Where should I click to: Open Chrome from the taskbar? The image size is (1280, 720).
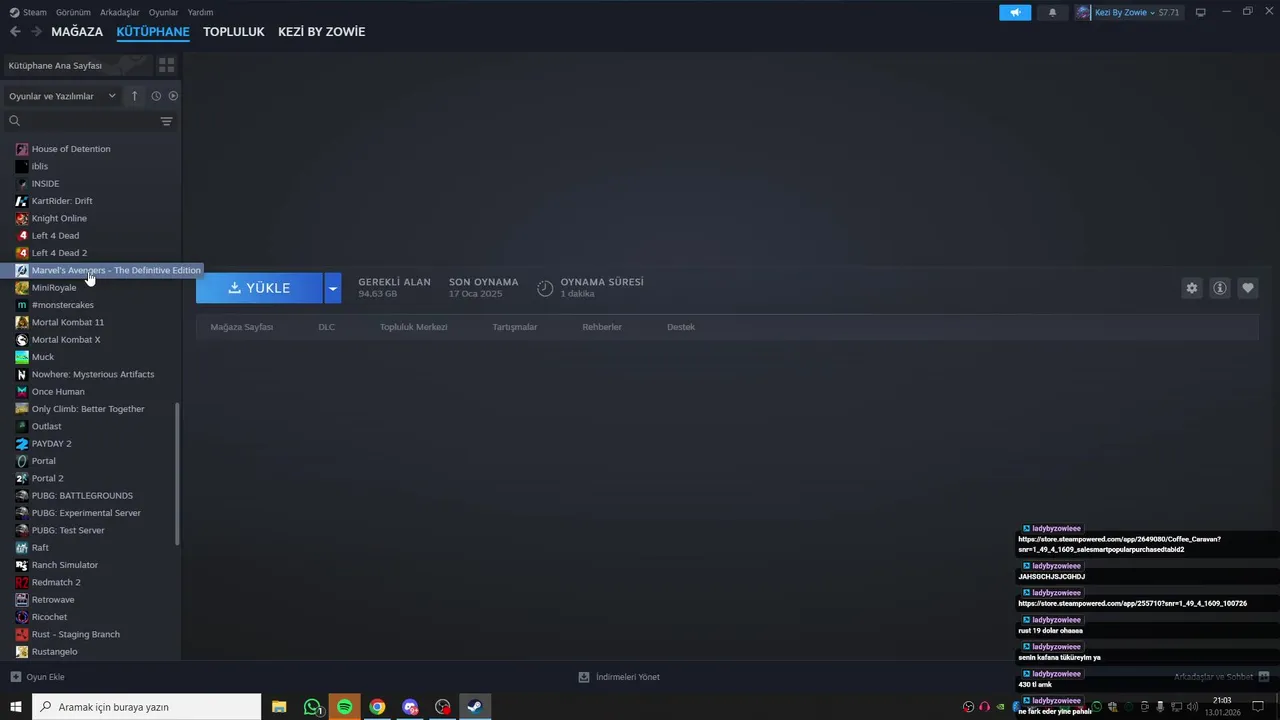click(377, 707)
